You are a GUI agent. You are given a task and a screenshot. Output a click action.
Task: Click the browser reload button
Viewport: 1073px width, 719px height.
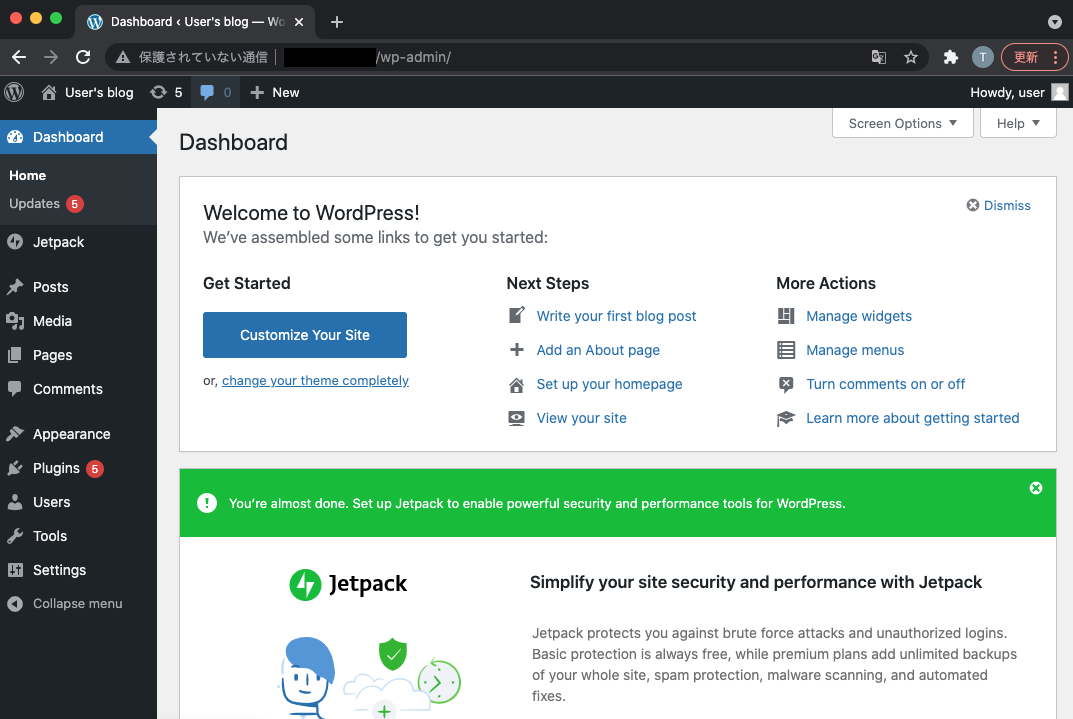click(83, 57)
